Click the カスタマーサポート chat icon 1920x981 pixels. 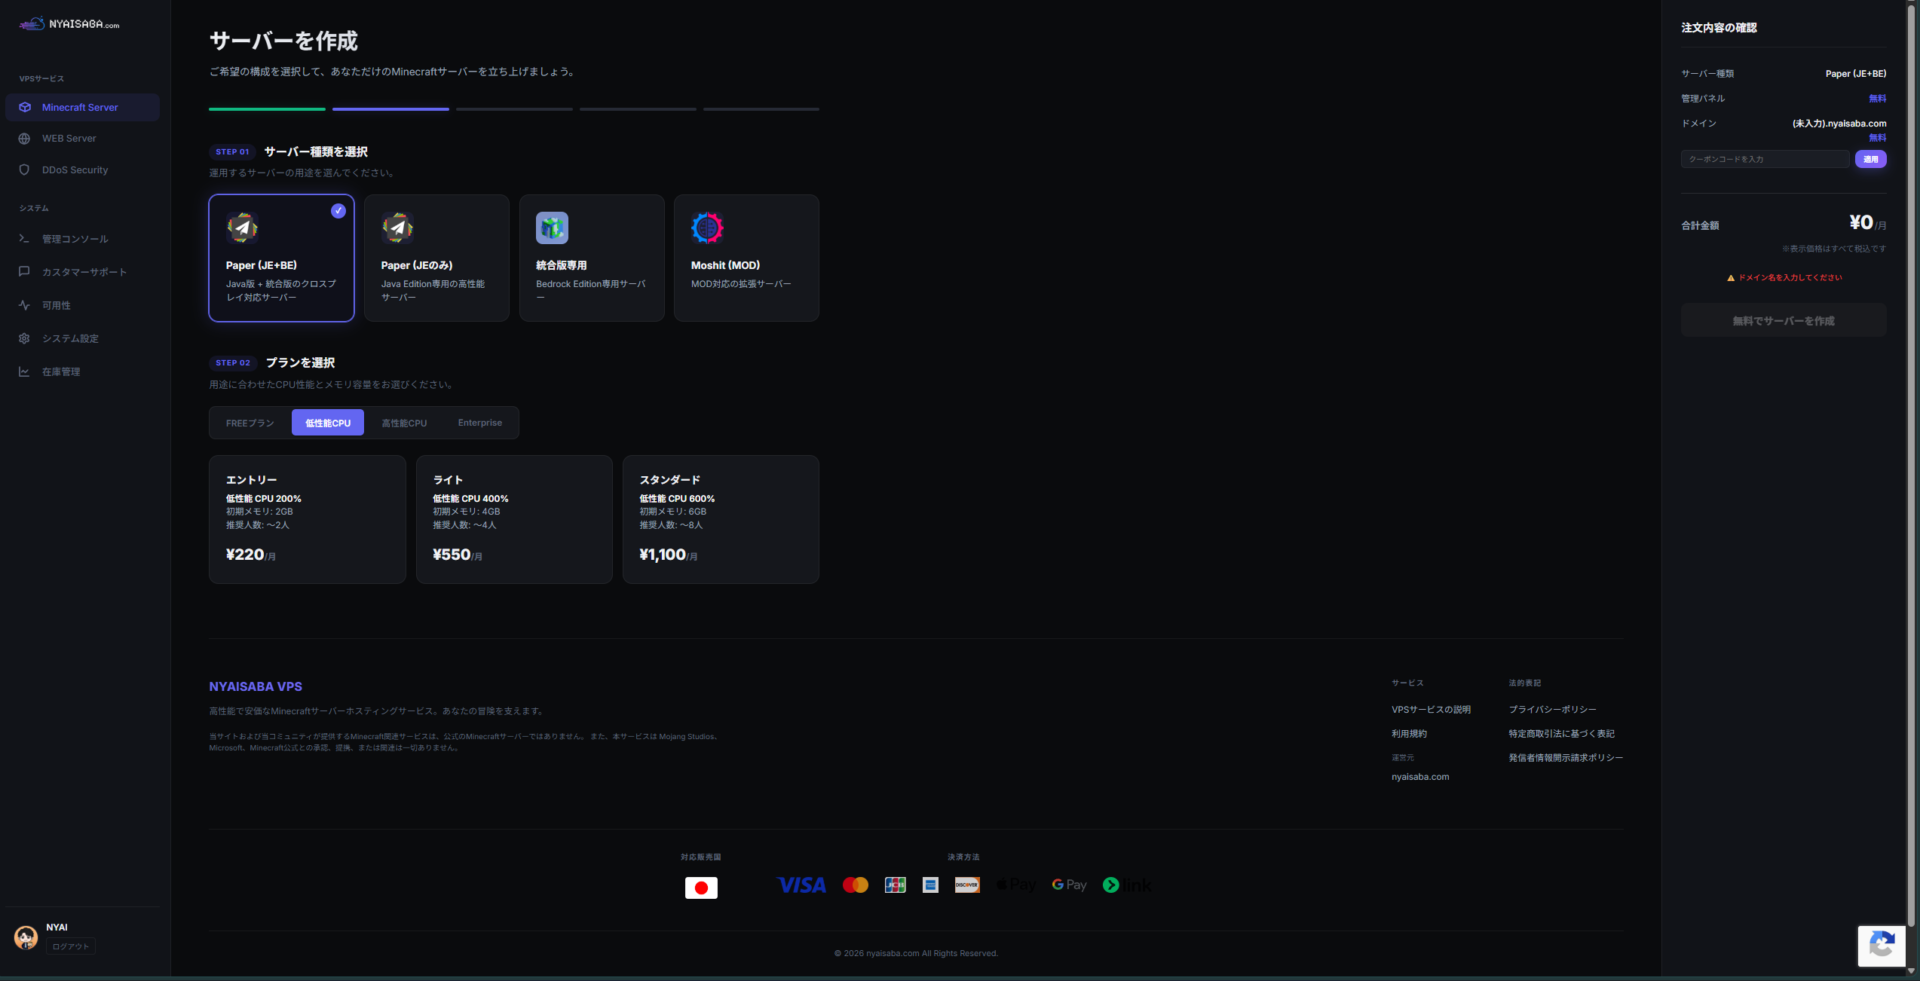point(25,272)
